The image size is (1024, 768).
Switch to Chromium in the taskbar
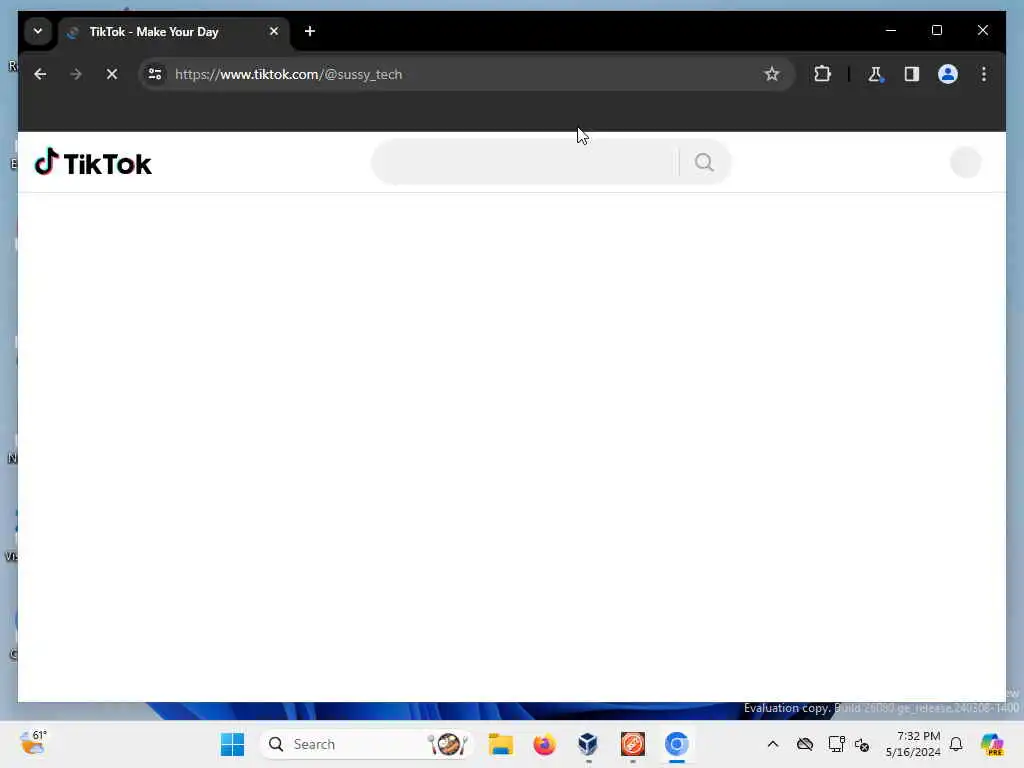tap(677, 744)
